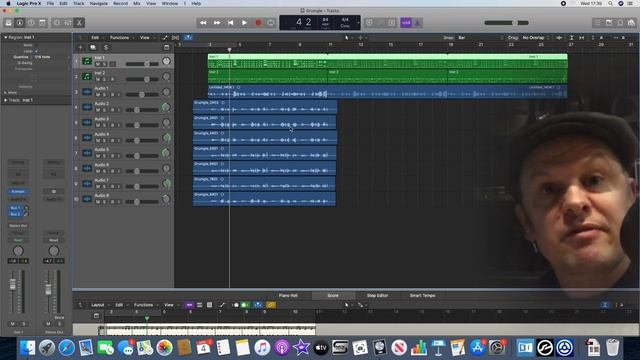This screenshot has height=360, width=640.
Task: Open the Music app from the Dock
Action: point(262,348)
